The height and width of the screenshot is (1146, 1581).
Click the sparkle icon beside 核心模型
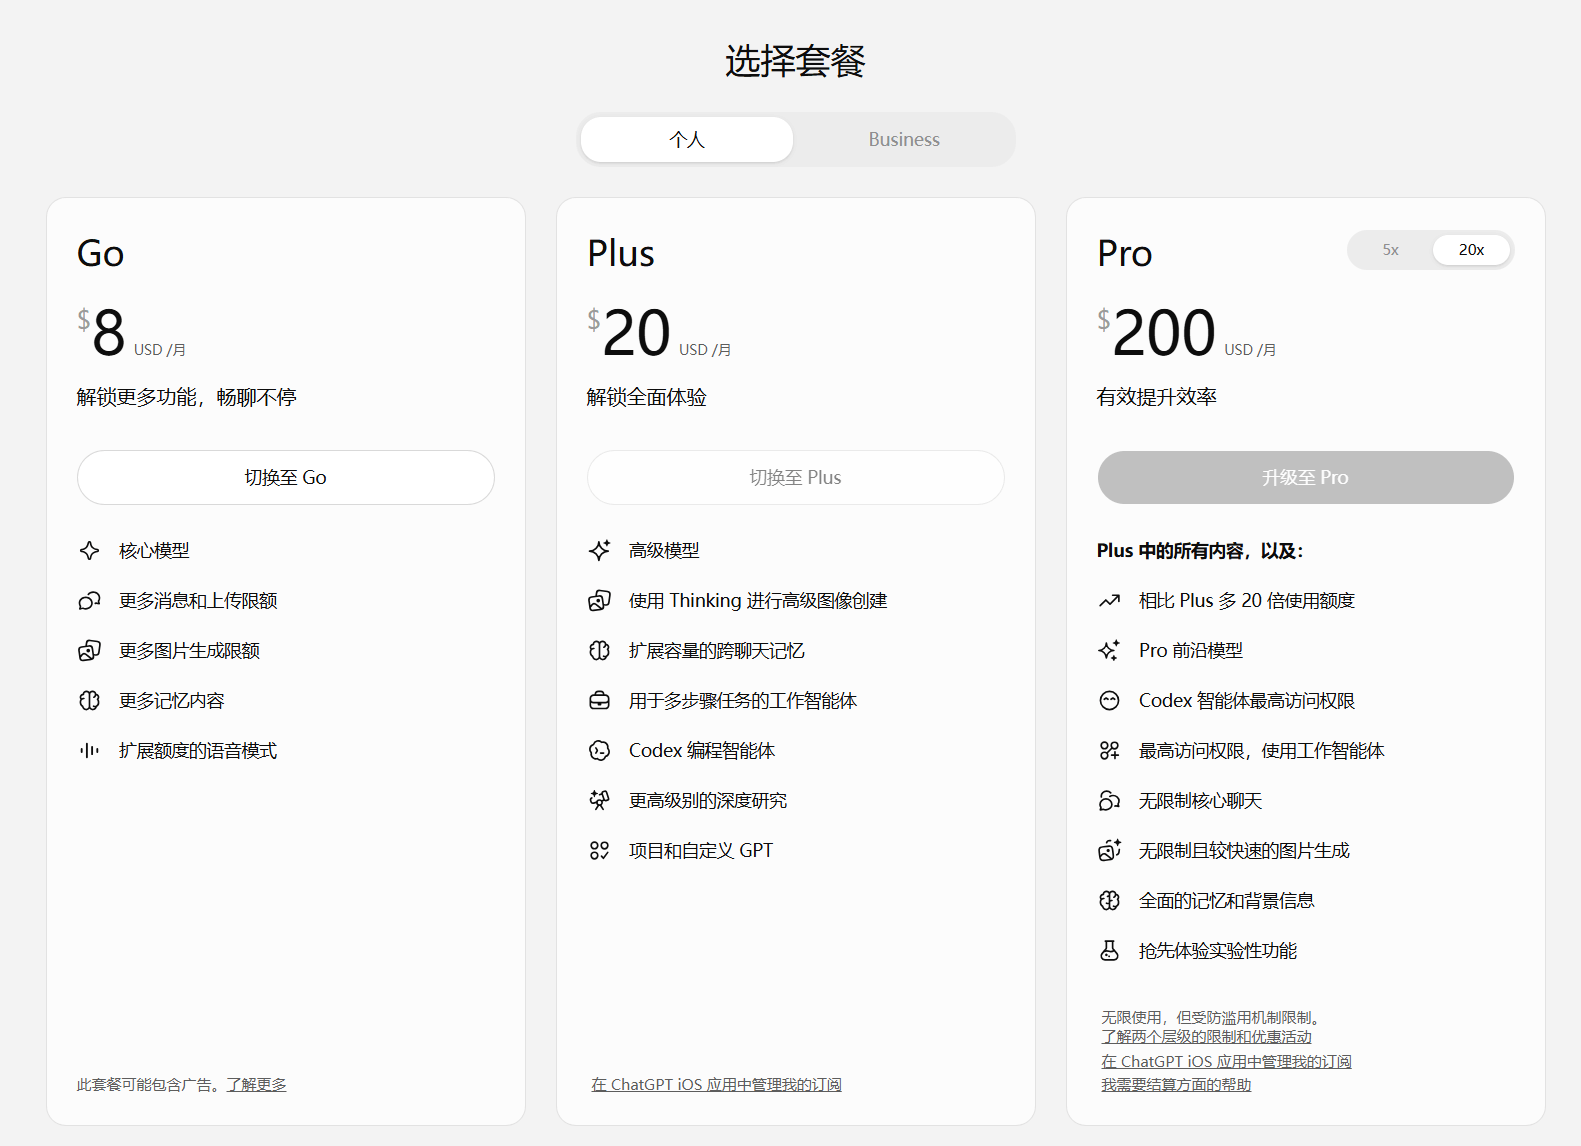pyautogui.click(x=89, y=551)
